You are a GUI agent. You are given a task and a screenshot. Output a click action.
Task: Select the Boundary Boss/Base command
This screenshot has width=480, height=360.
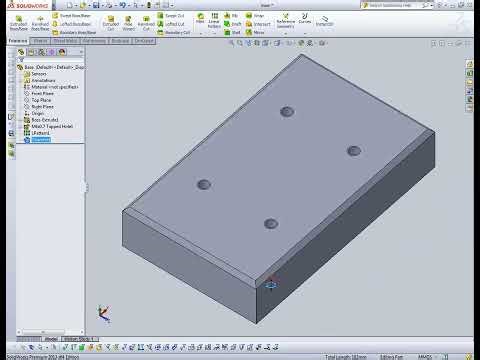74,32
